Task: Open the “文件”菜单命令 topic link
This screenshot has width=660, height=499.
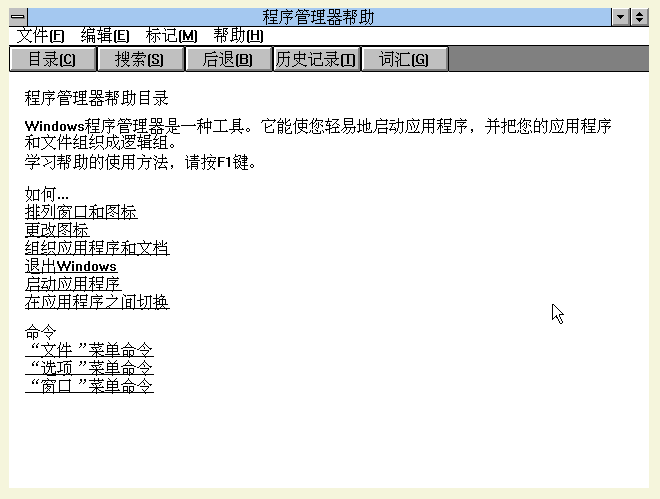Action: pyautogui.click(x=89, y=350)
